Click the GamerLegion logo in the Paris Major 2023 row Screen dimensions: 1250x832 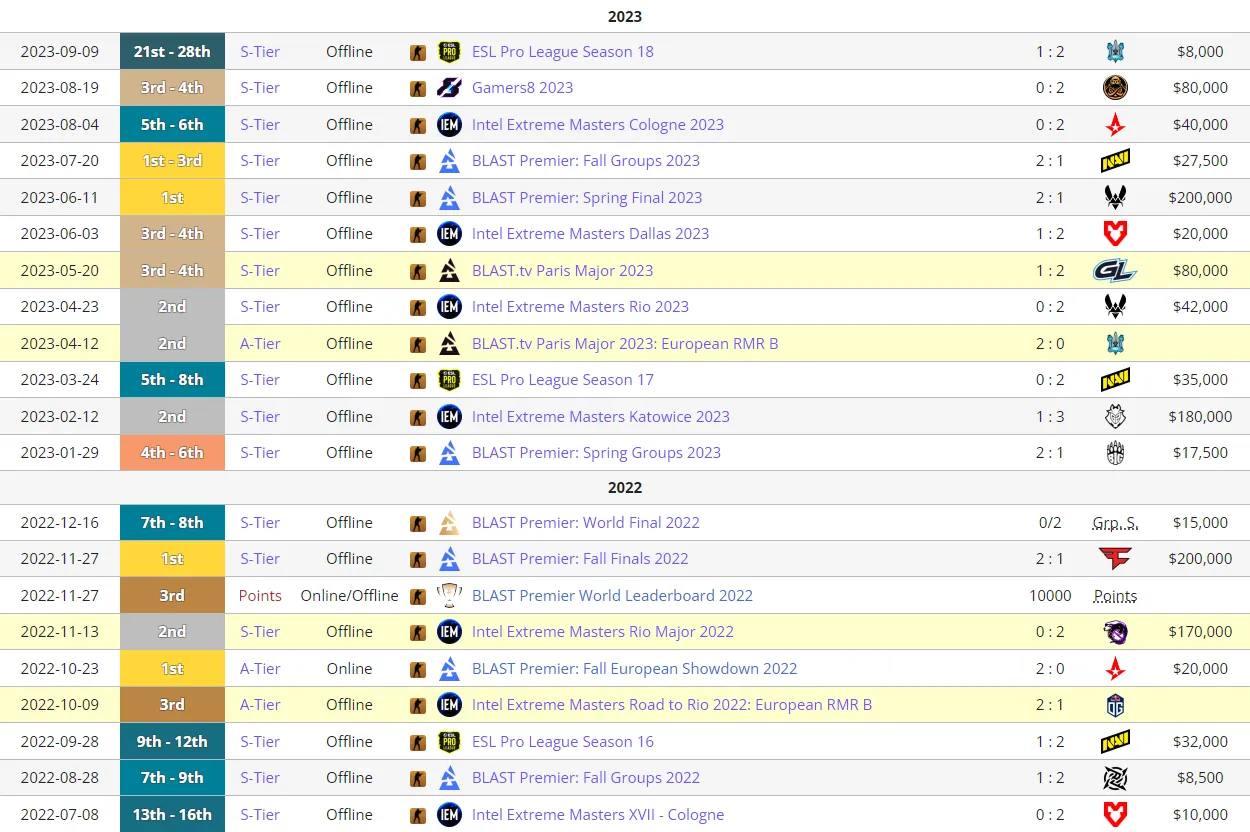click(1115, 270)
